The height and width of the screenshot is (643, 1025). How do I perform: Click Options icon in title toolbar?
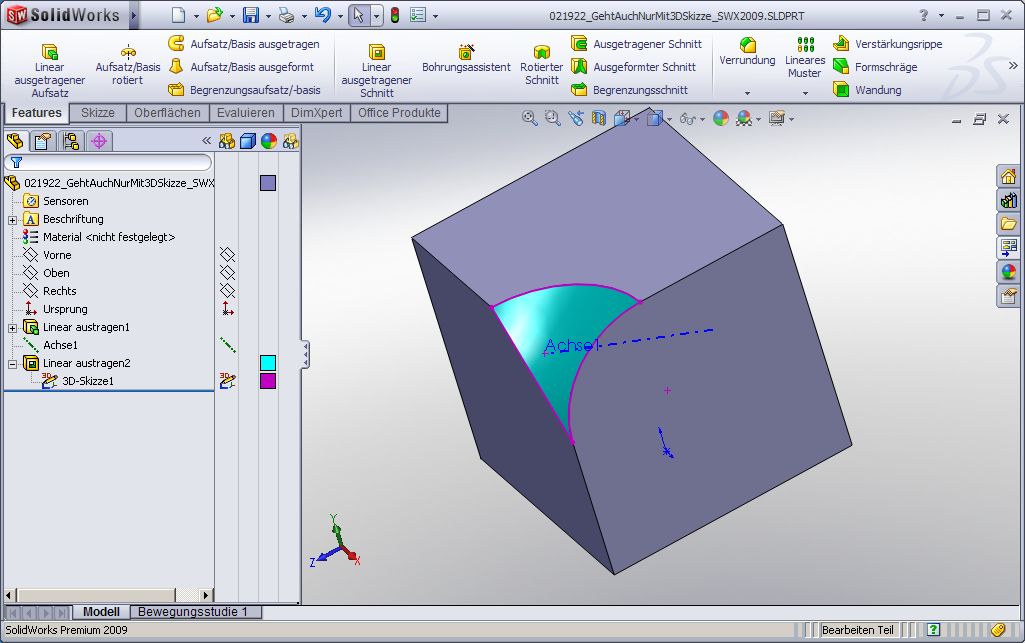[418, 15]
